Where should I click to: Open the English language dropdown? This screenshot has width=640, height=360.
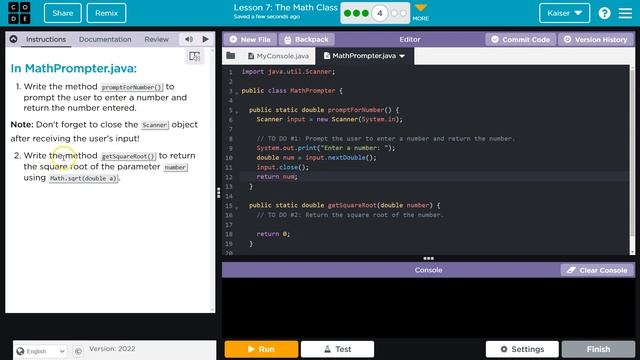click(41, 351)
